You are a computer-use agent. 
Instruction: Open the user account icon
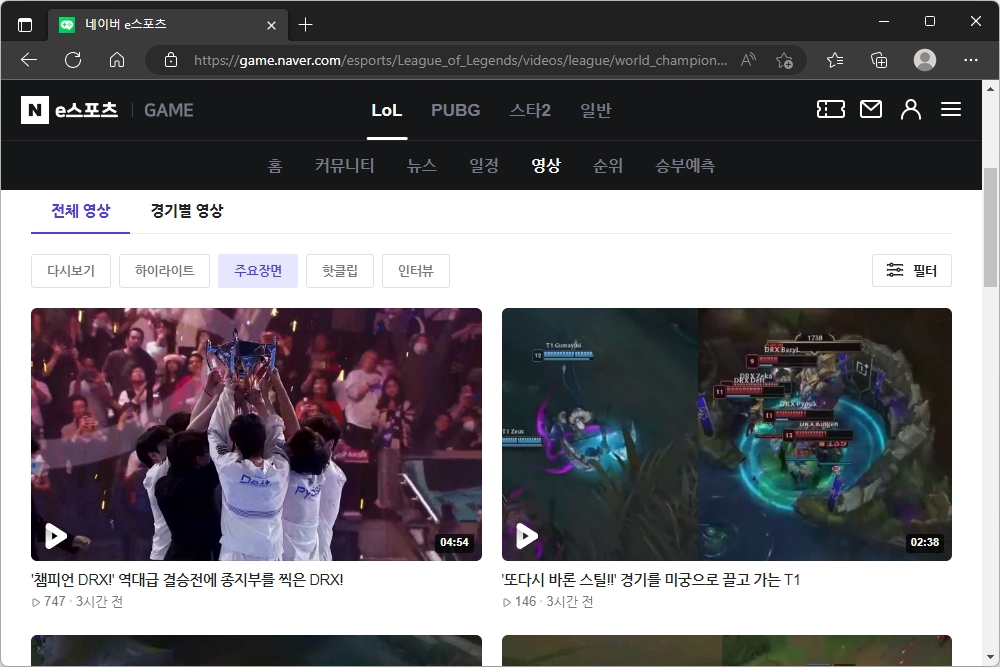pyautogui.click(x=911, y=109)
